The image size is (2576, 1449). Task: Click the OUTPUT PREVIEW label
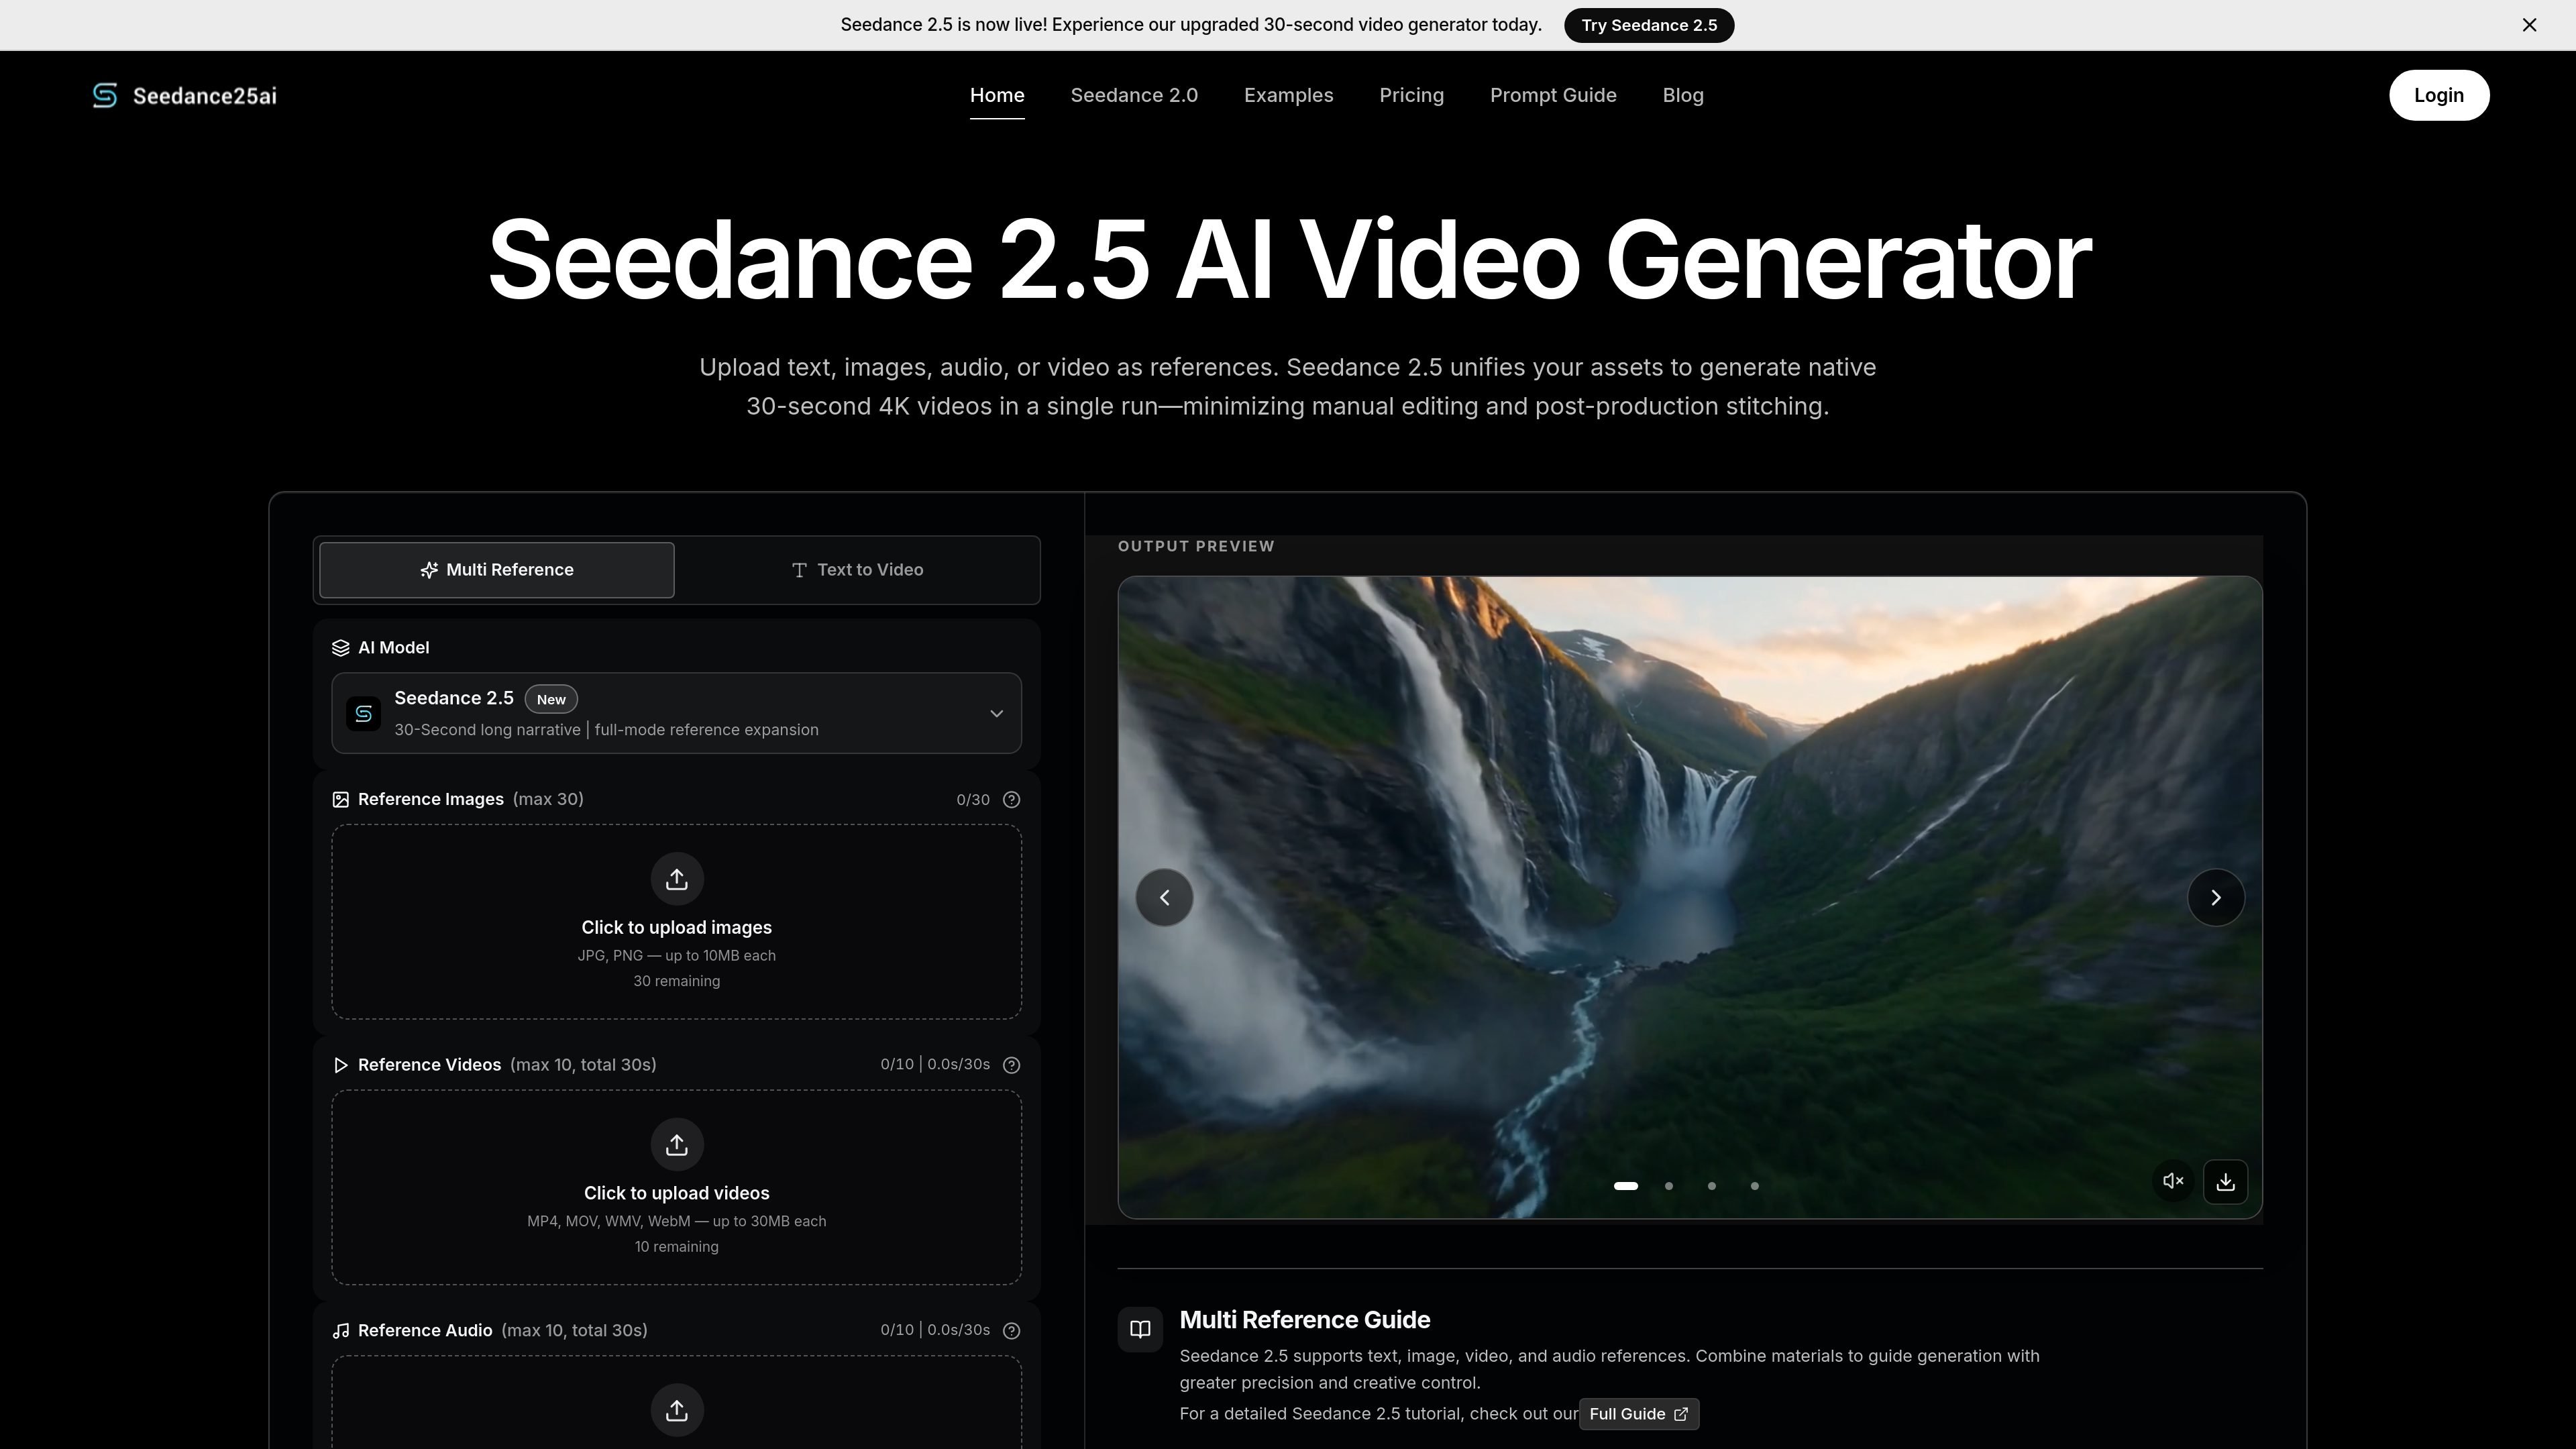(x=1196, y=546)
